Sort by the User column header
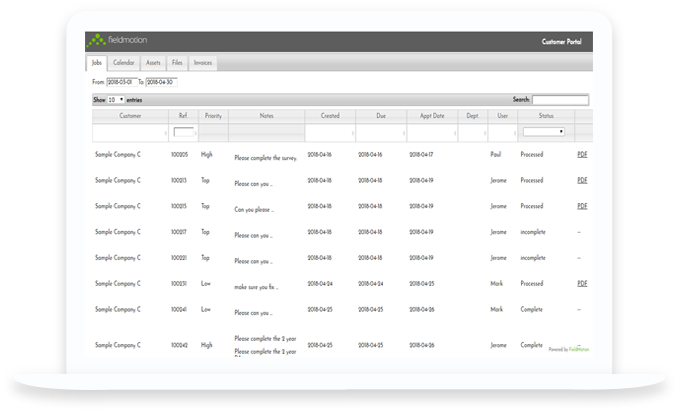The height and width of the screenshot is (410, 680). click(503, 116)
